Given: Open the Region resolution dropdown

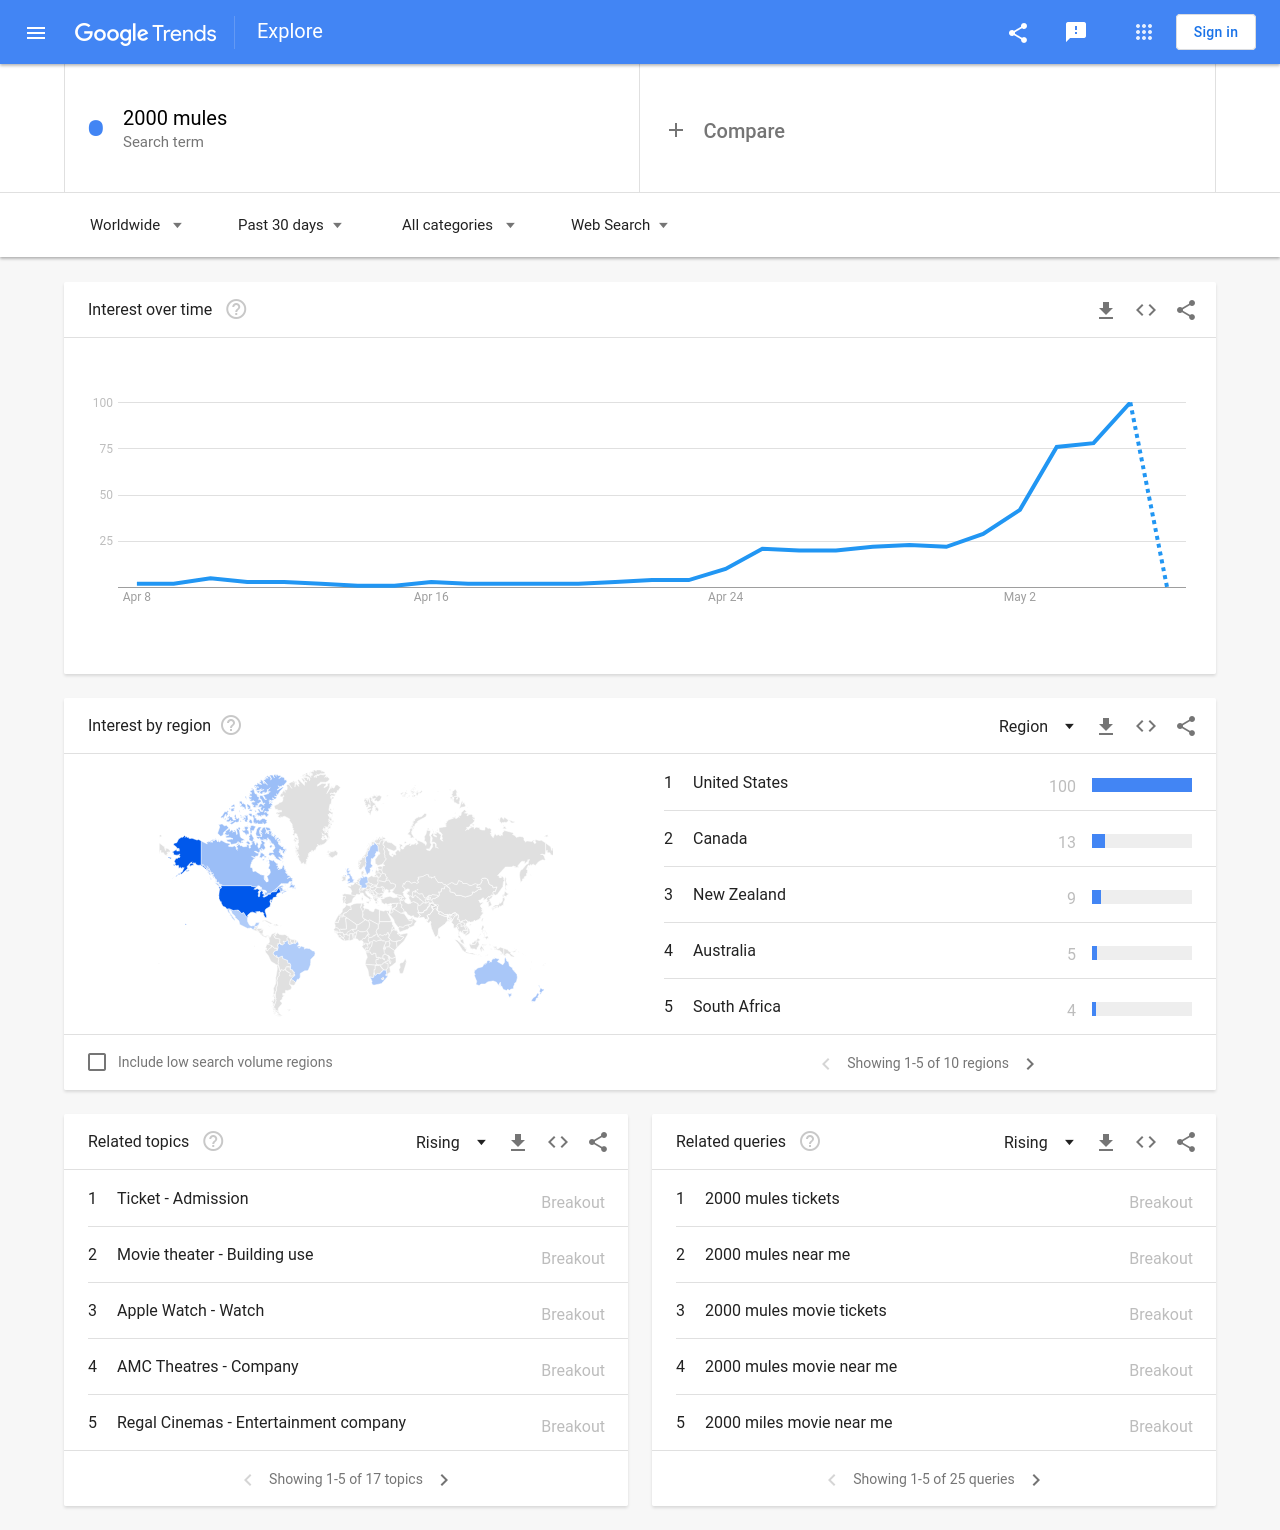Looking at the screenshot, I should tap(1036, 726).
